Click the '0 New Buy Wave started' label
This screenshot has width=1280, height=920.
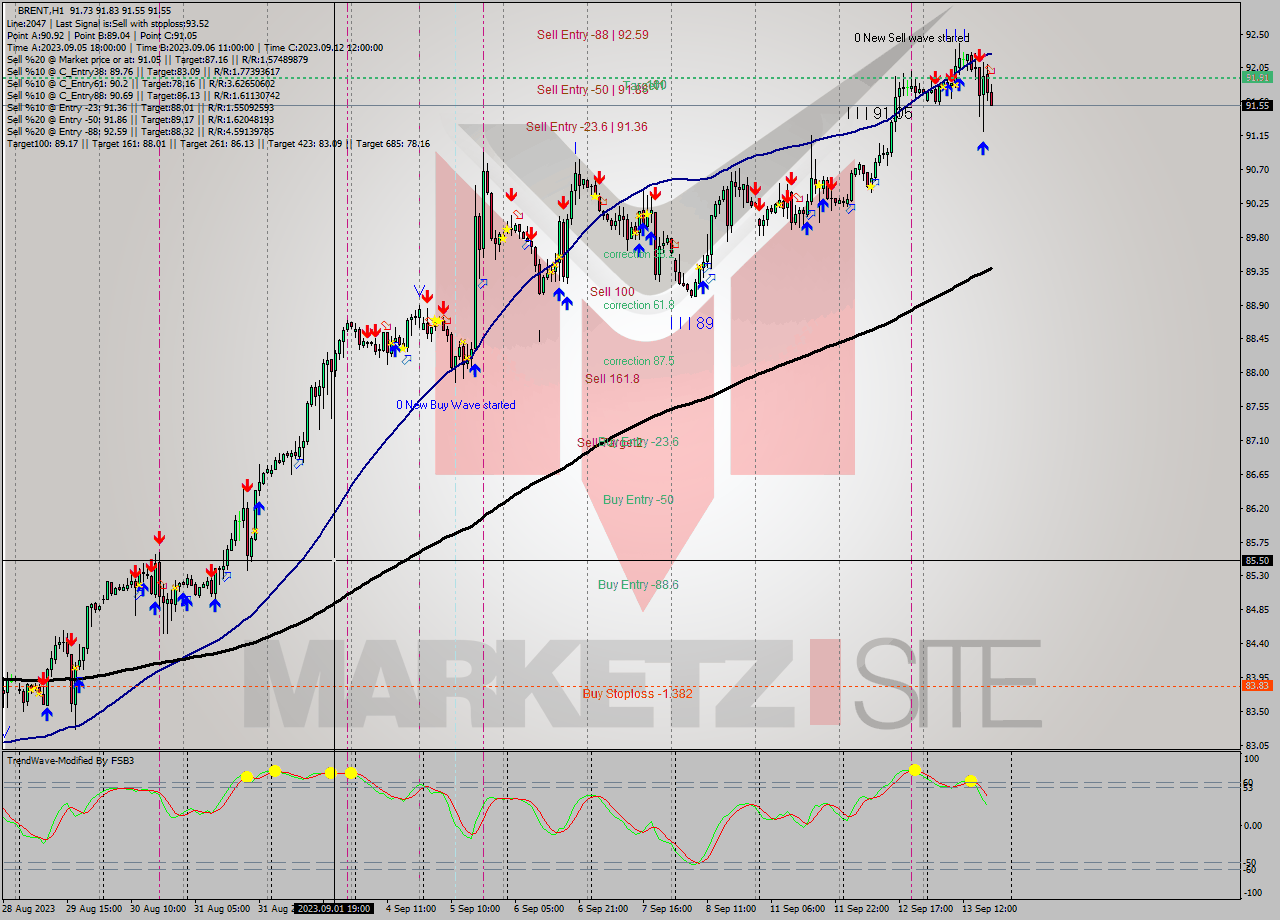tap(456, 405)
